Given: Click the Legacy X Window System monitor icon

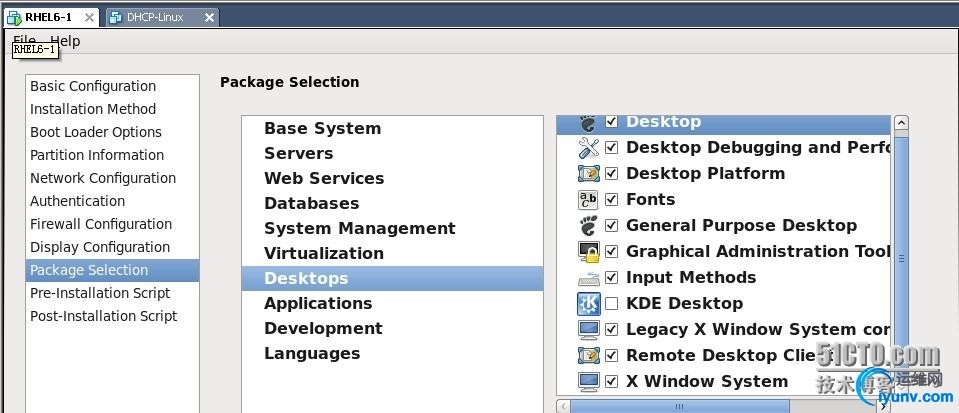Looking at the screenshot, I should click(588, 330).
